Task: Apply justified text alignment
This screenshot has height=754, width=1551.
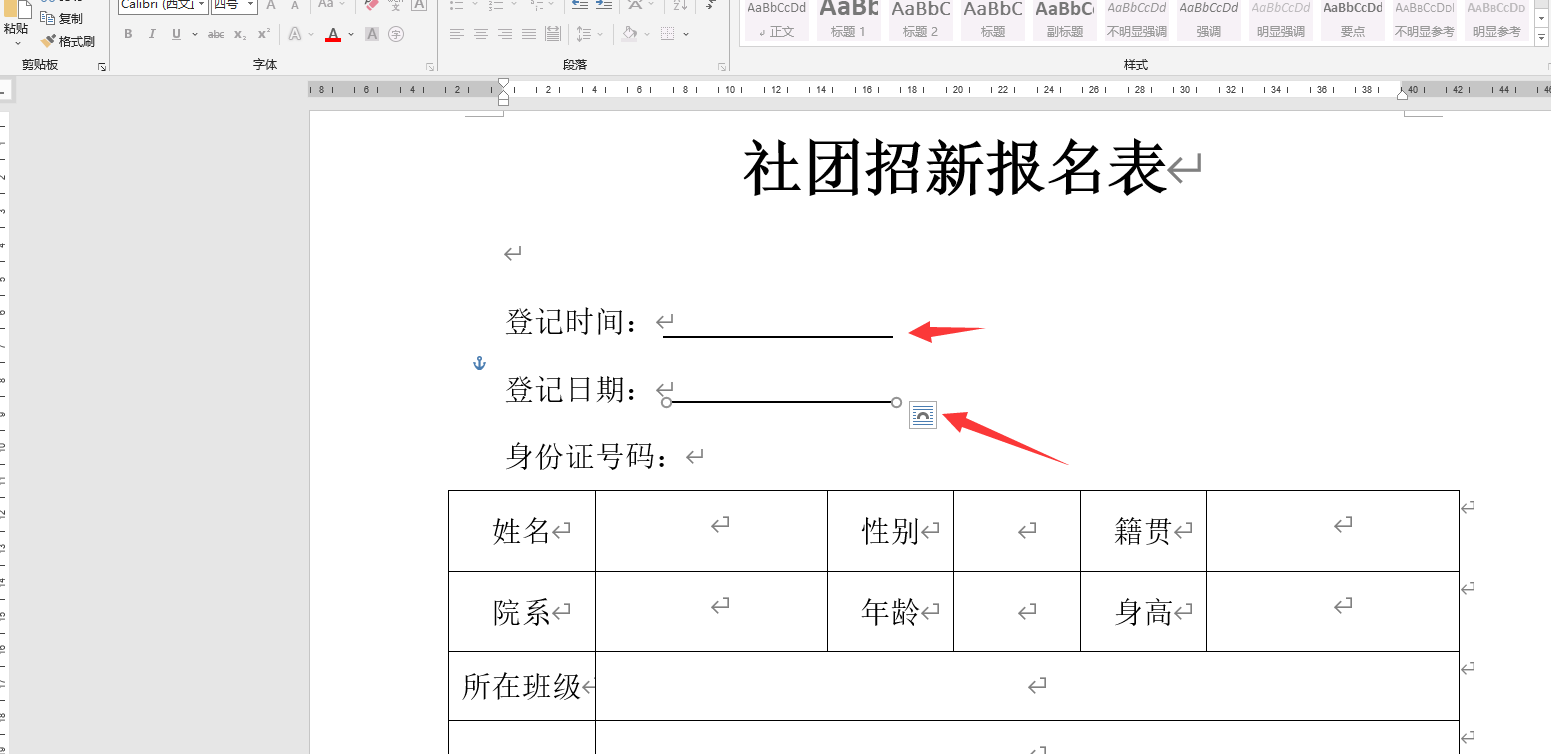Action: pos(528,34)
